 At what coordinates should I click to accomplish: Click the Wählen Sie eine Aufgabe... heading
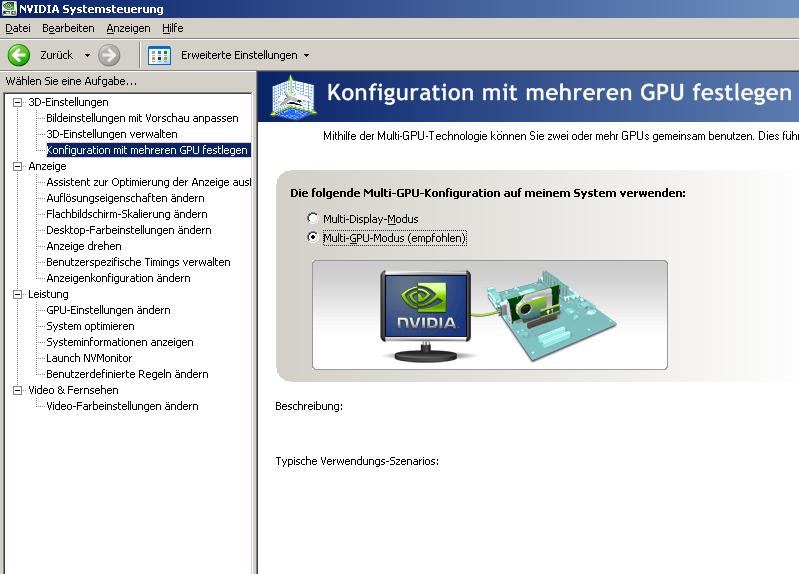pyautogui.click(x=71, y=81)
